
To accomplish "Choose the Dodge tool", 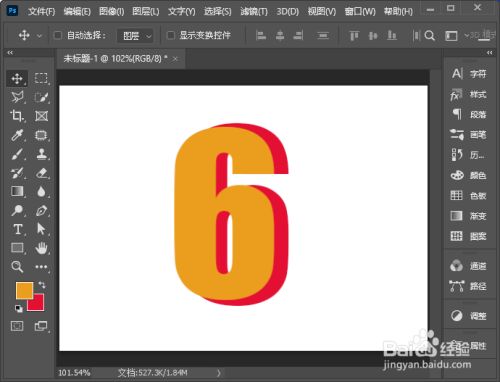I will 17,210.
